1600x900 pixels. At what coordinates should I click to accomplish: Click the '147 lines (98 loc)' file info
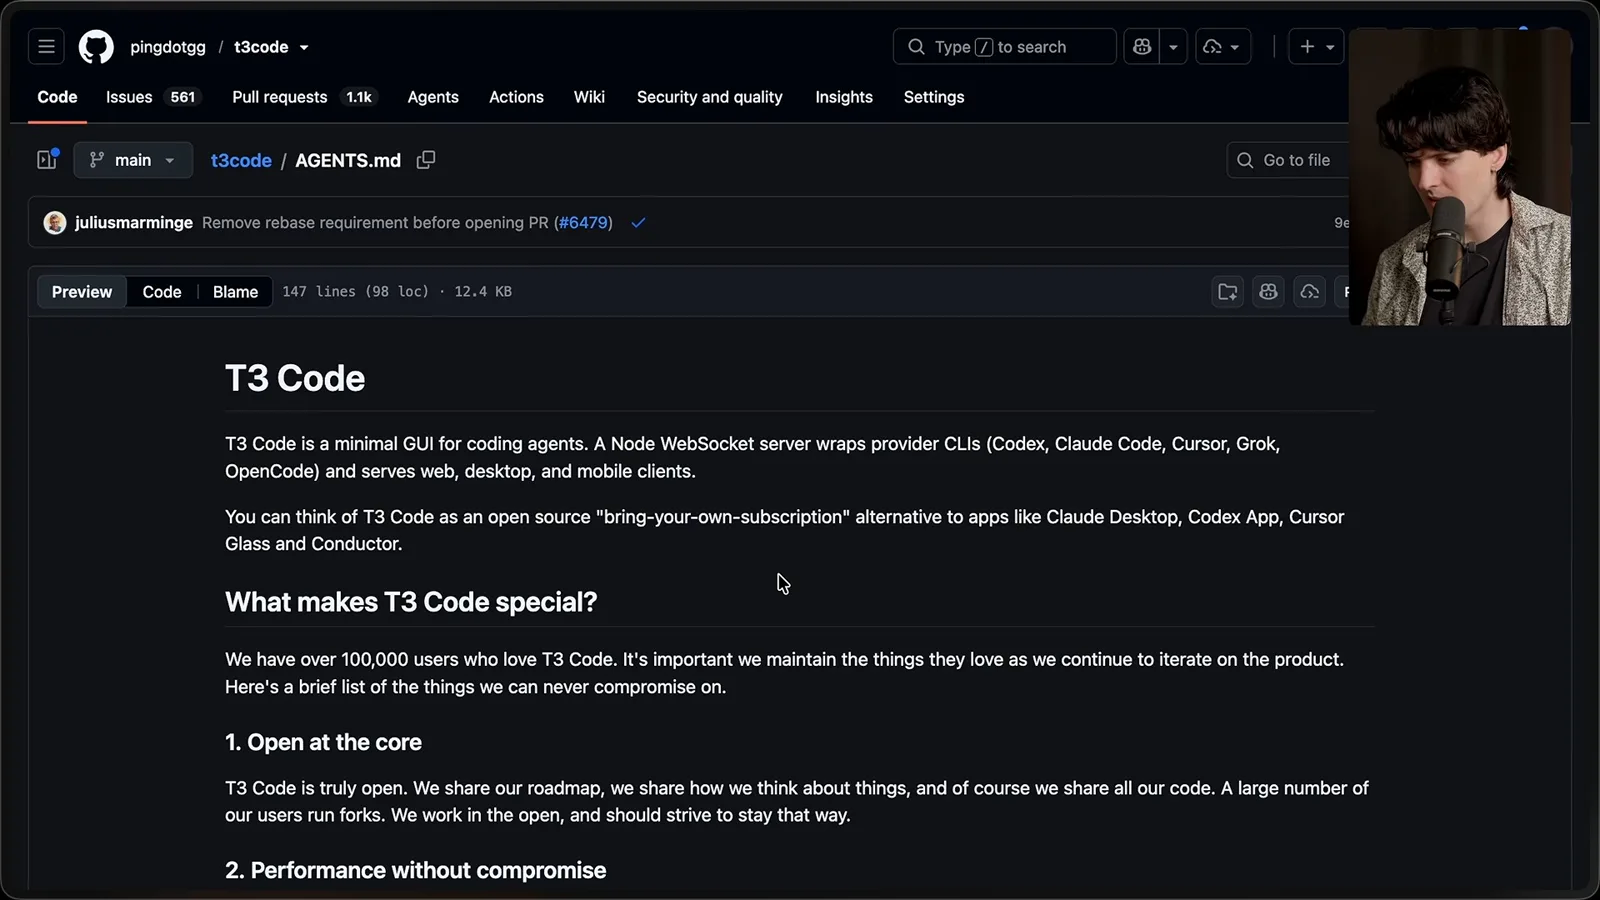click(355, 292)
